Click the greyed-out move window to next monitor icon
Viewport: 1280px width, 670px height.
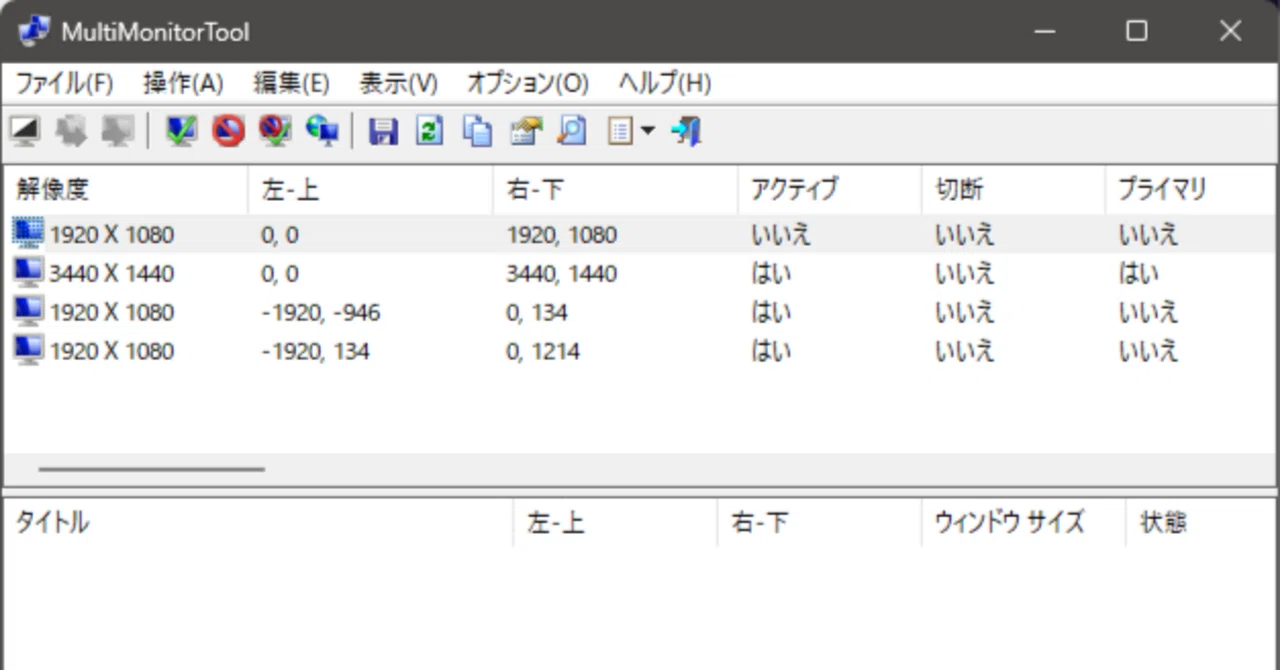[x=71, y=131]
